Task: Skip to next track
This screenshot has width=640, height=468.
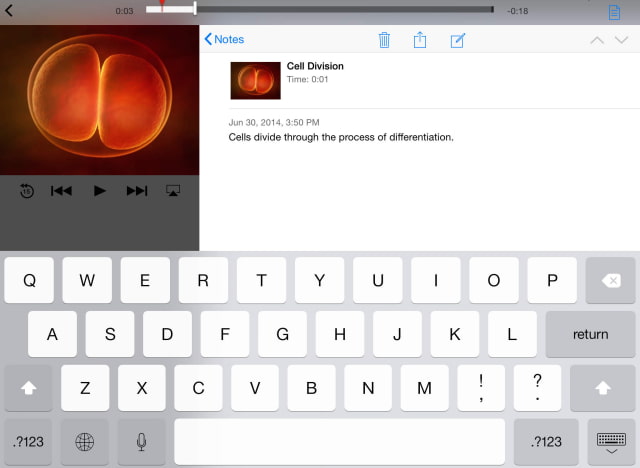Action: click(x=137, y=191)
